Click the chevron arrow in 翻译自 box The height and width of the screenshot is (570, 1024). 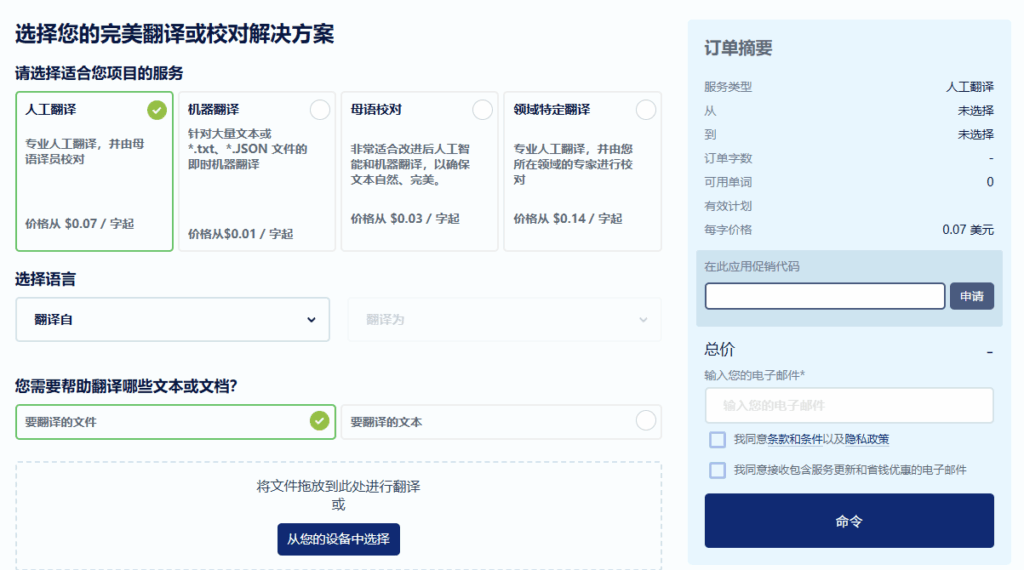click(310, 320)
